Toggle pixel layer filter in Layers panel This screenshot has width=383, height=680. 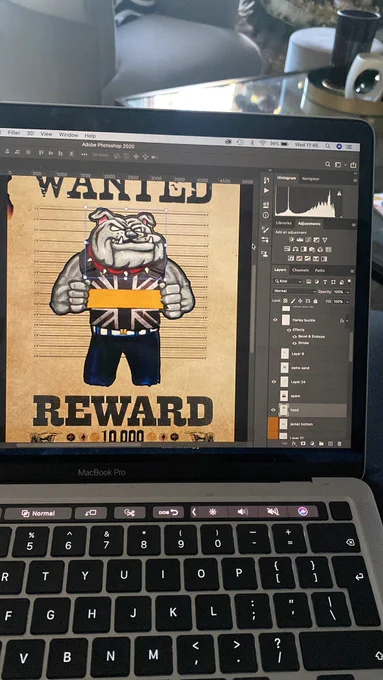[x=308, y=282]
